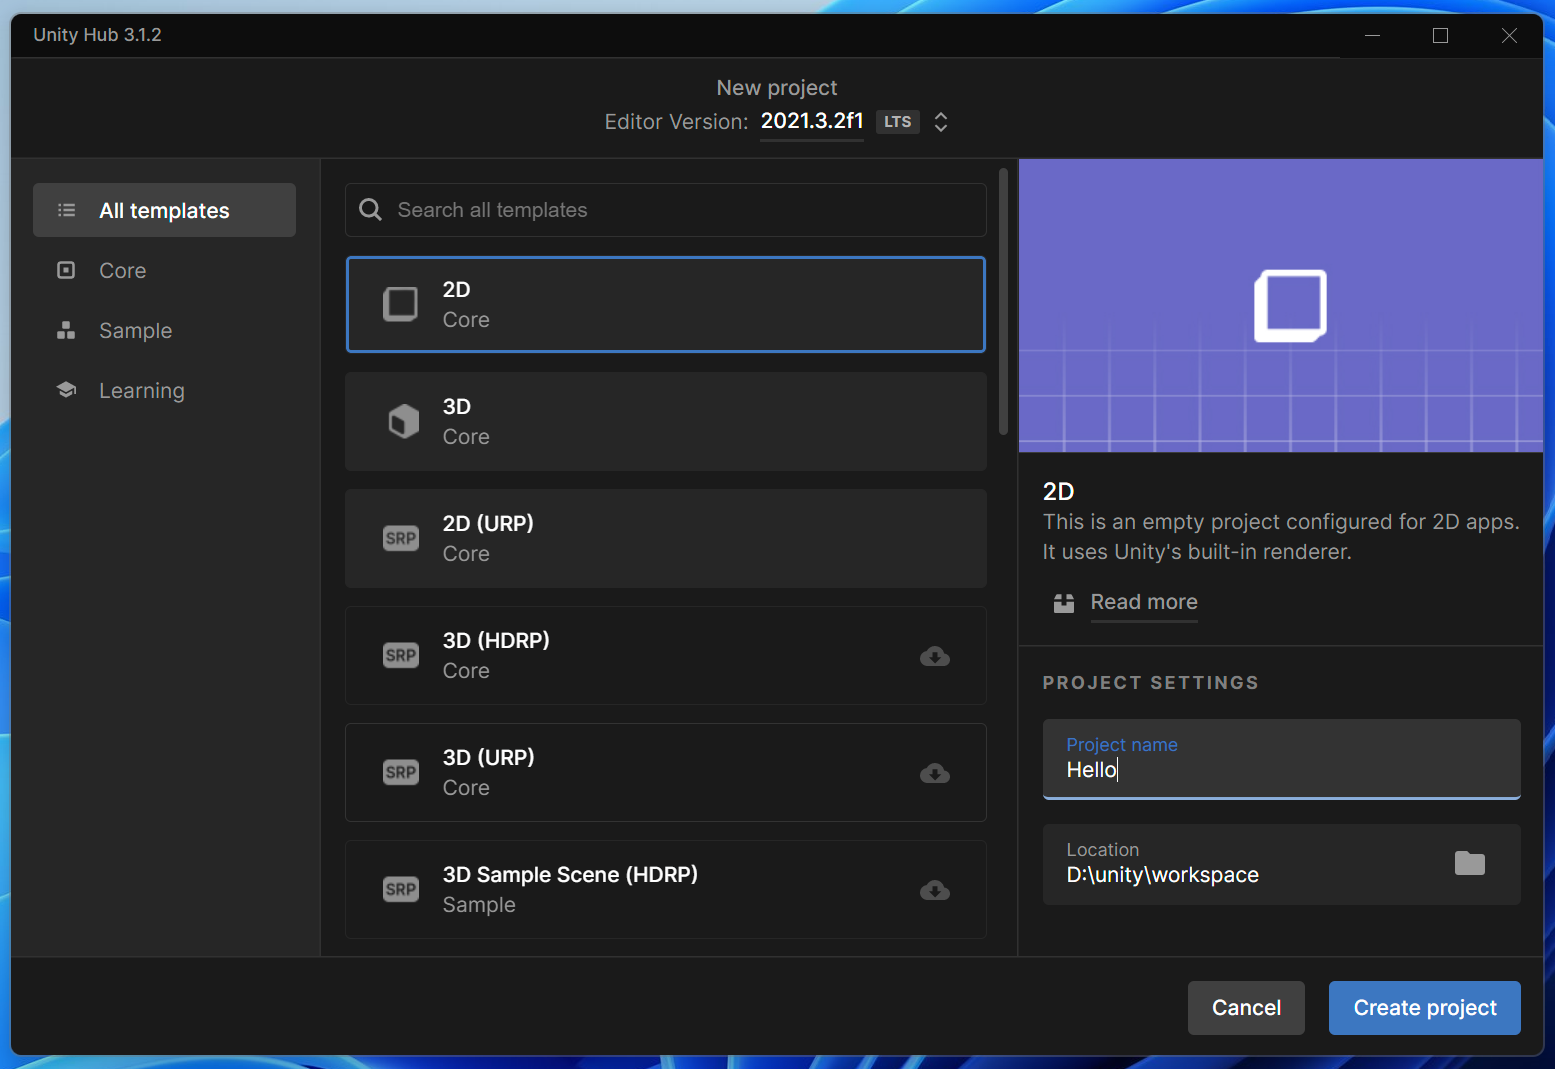Browse for location with the folder icon

point(1470,863)
